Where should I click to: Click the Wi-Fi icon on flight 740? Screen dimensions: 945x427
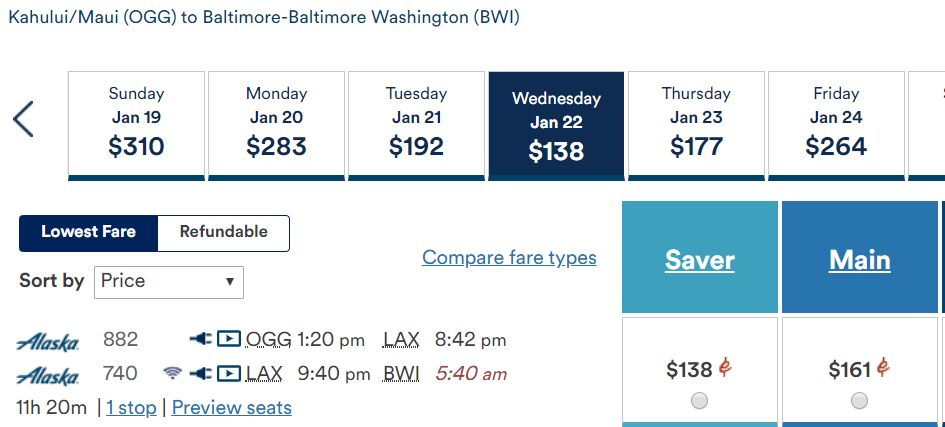pos(172,374)
